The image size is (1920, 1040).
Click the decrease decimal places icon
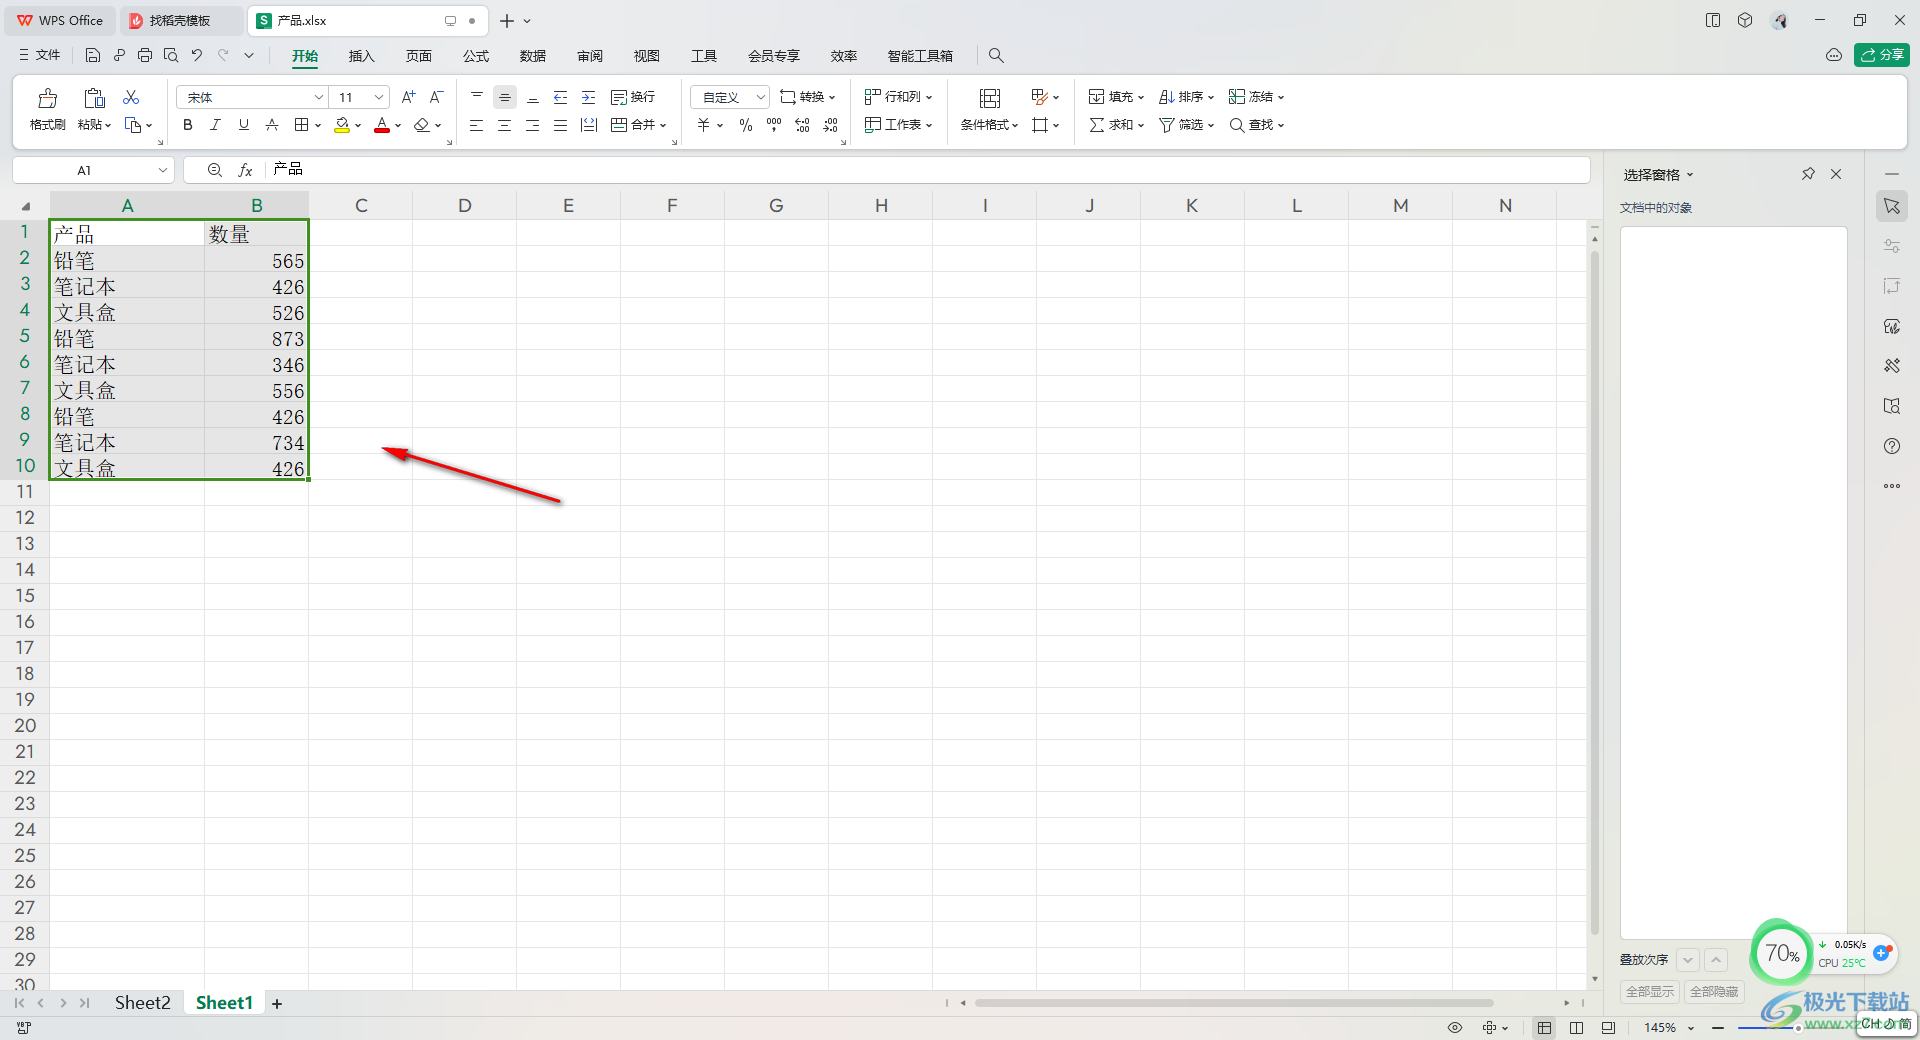click(x=830, y=125)
